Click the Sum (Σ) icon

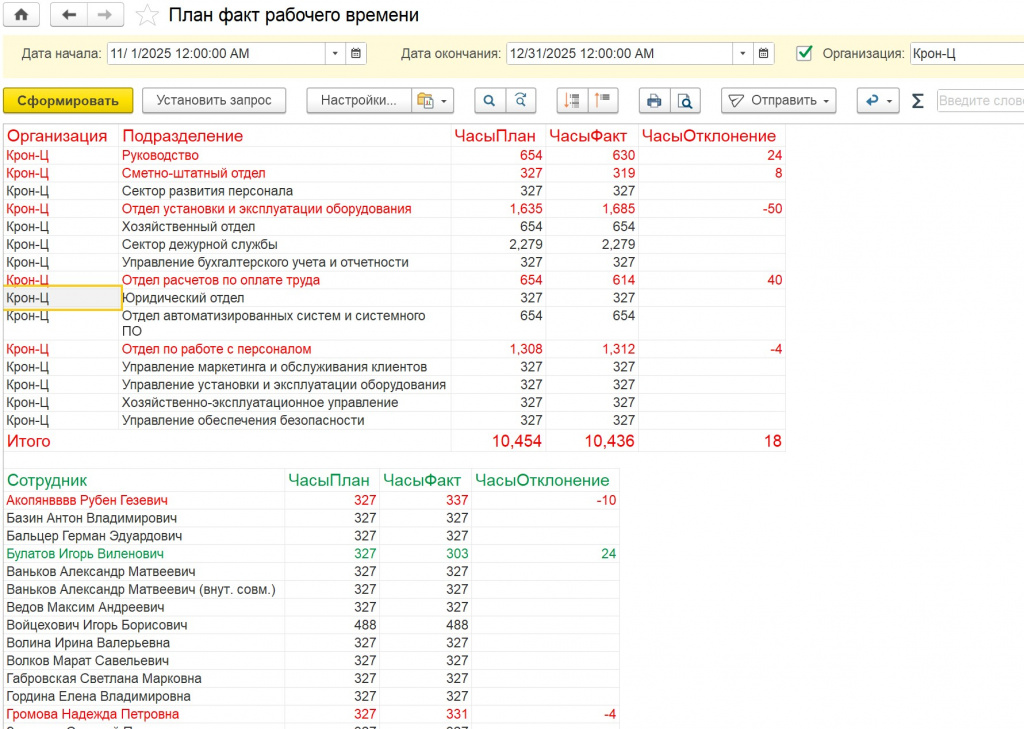pyautogui.click(x=917, y=100)
